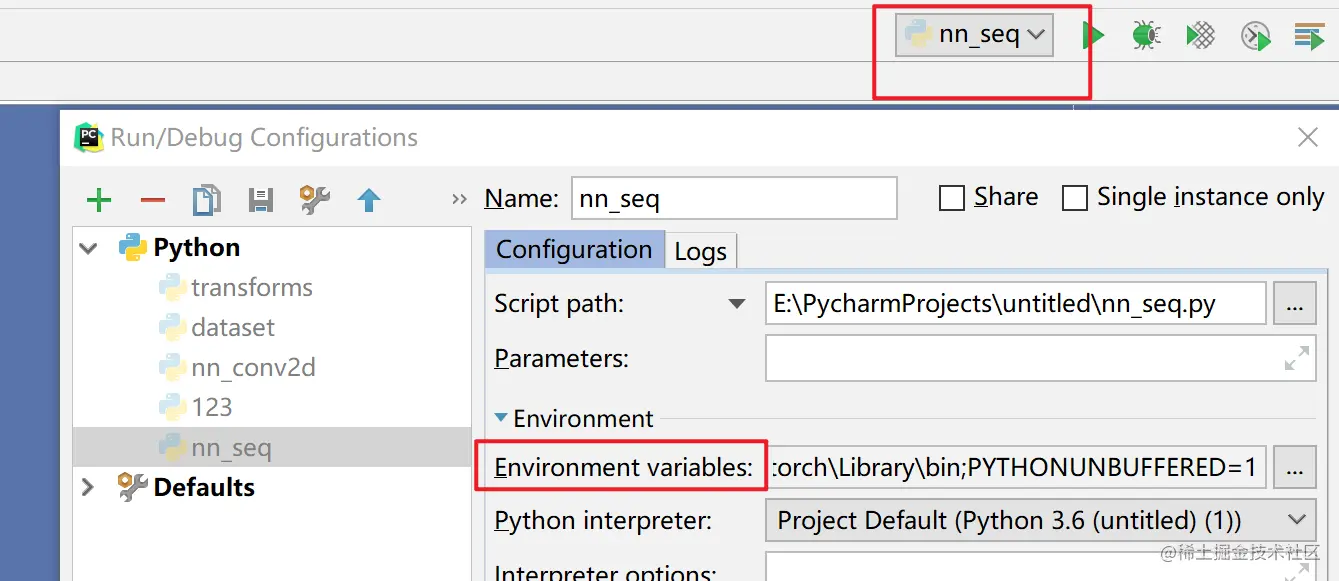This screenshot has height=581, width=1339.
Task: Collapse the Environment section
Action: pos(501,418)
